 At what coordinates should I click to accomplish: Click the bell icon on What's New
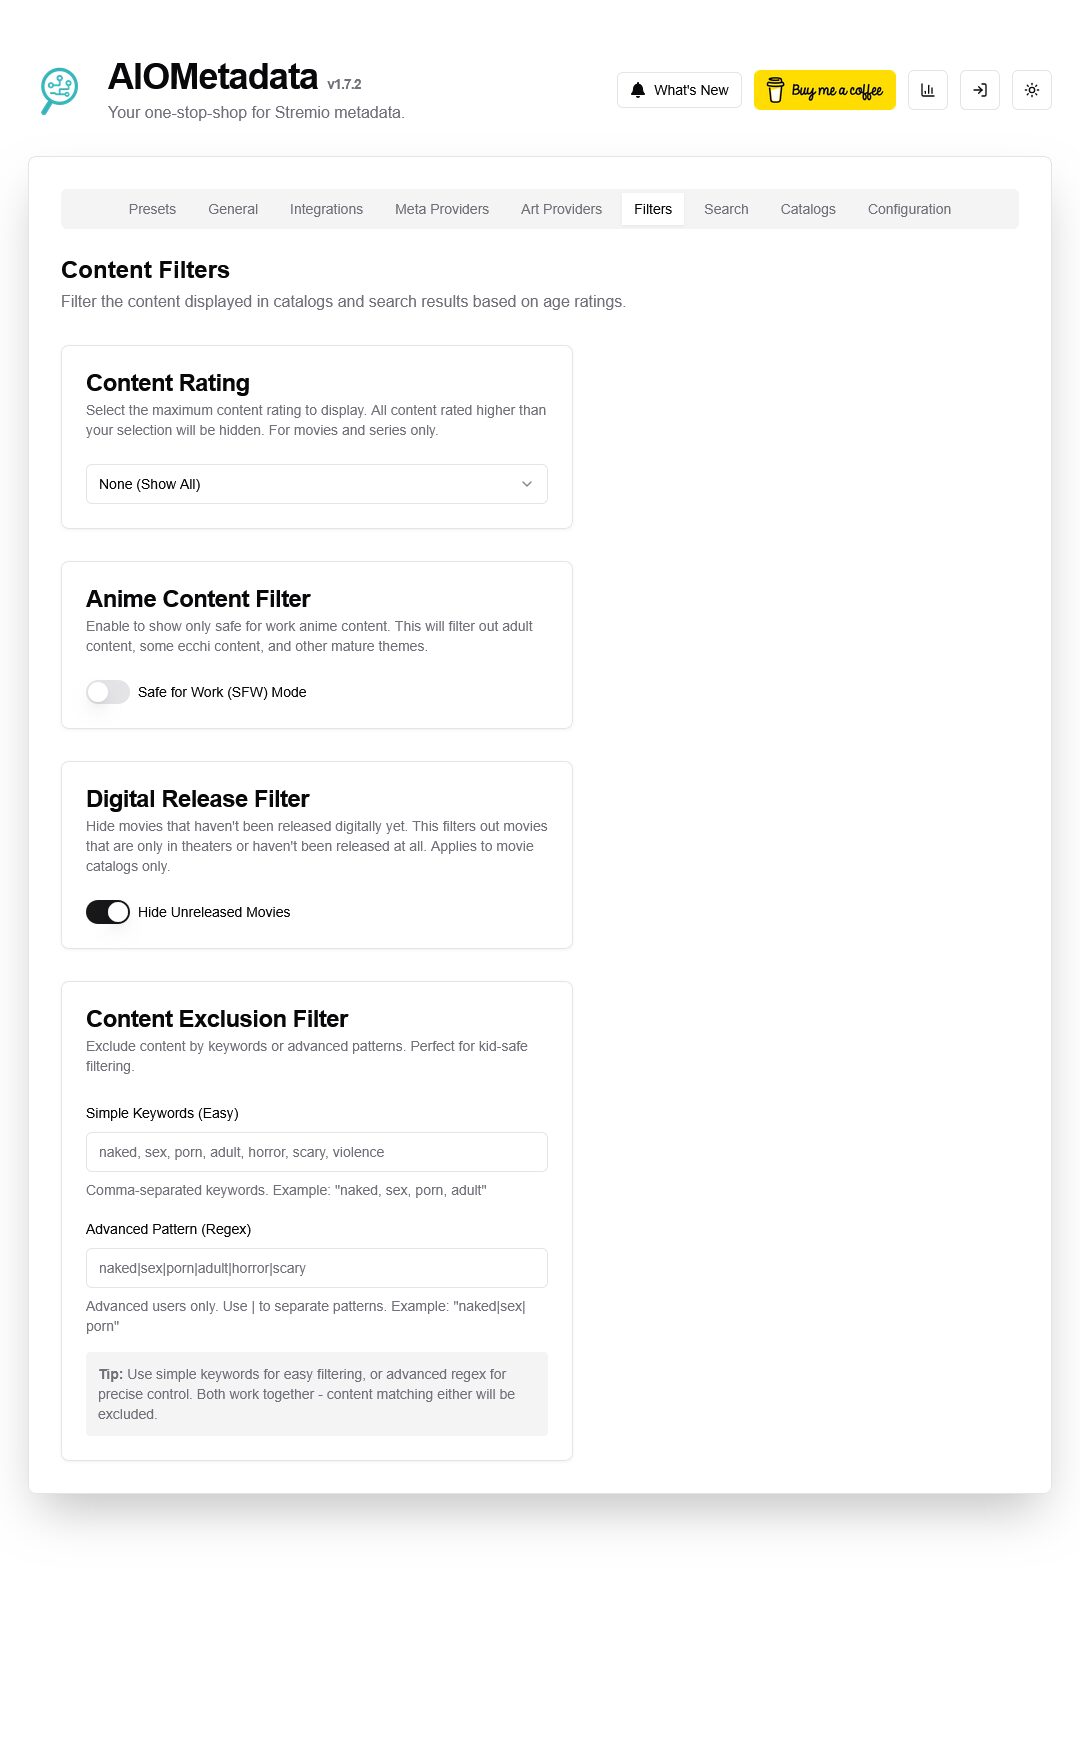[x=637, y=90]
